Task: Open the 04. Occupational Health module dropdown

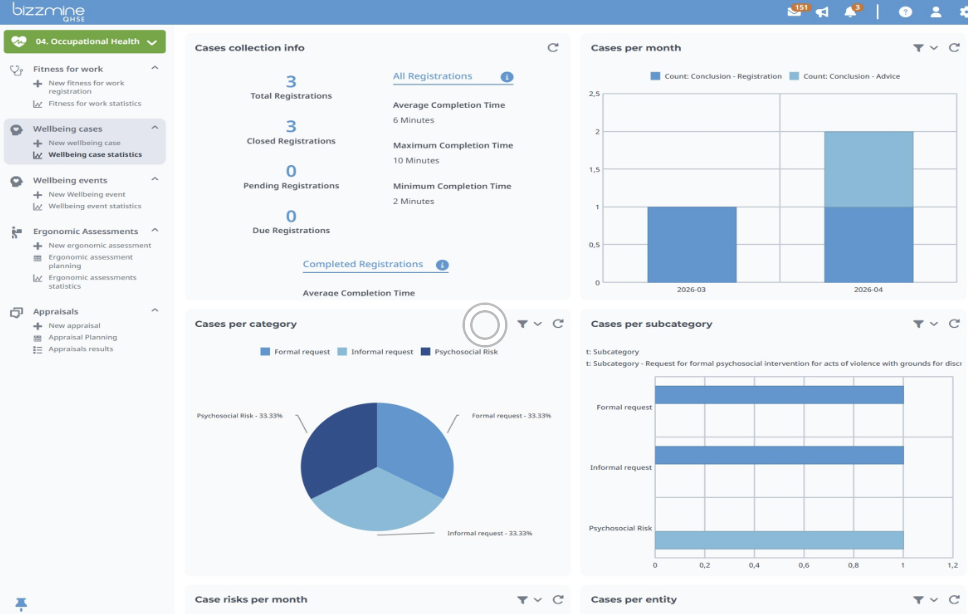Action: (85, 41)
